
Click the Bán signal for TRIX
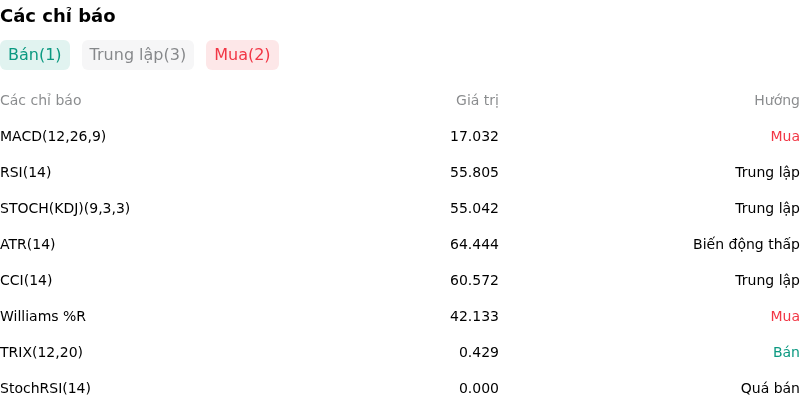[786, 352]
